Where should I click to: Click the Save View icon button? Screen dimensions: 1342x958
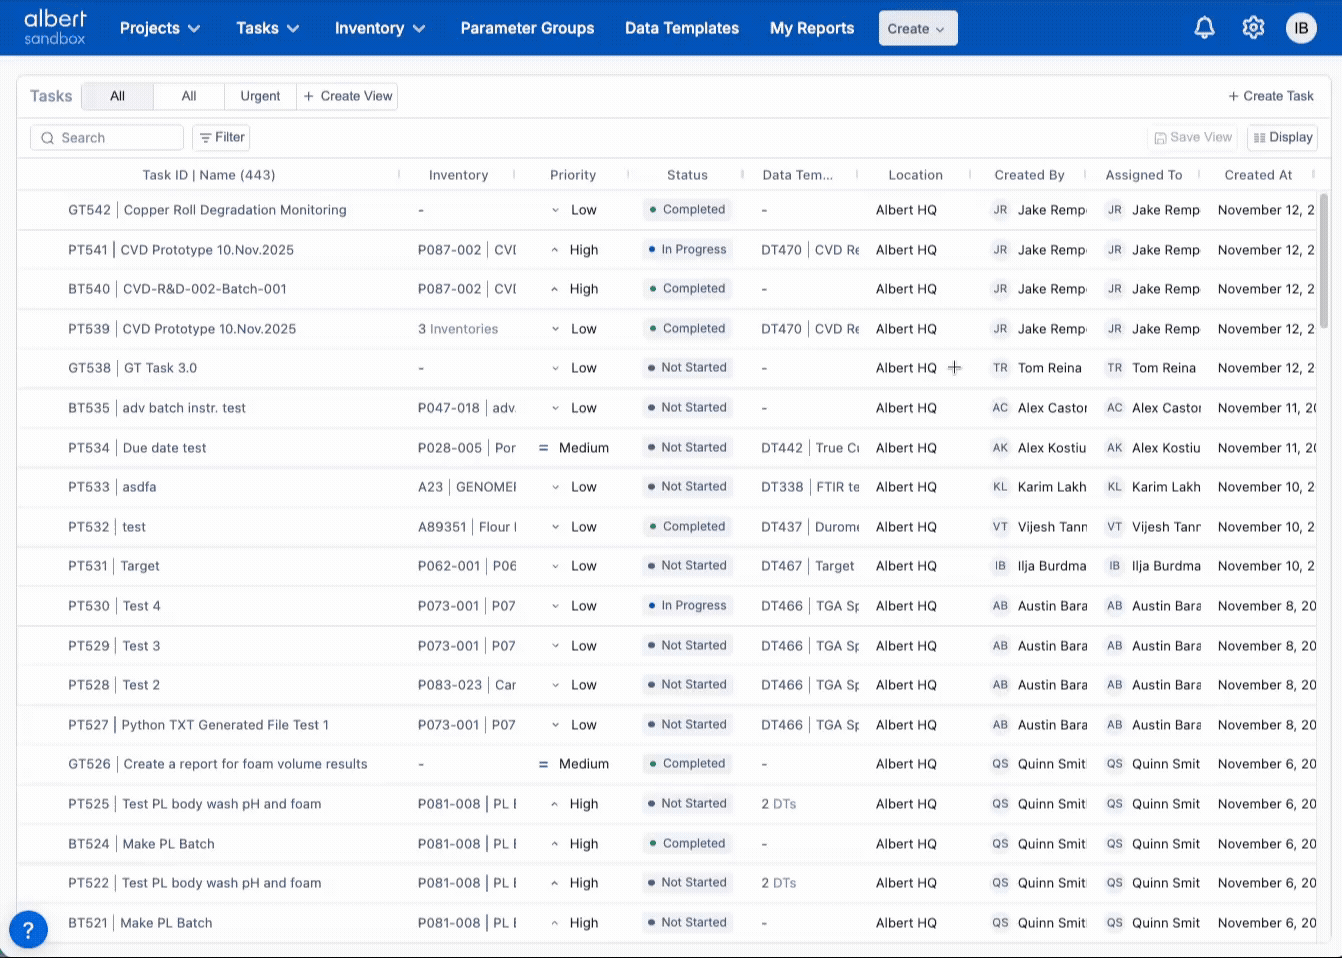click(x=1193, y=138)
